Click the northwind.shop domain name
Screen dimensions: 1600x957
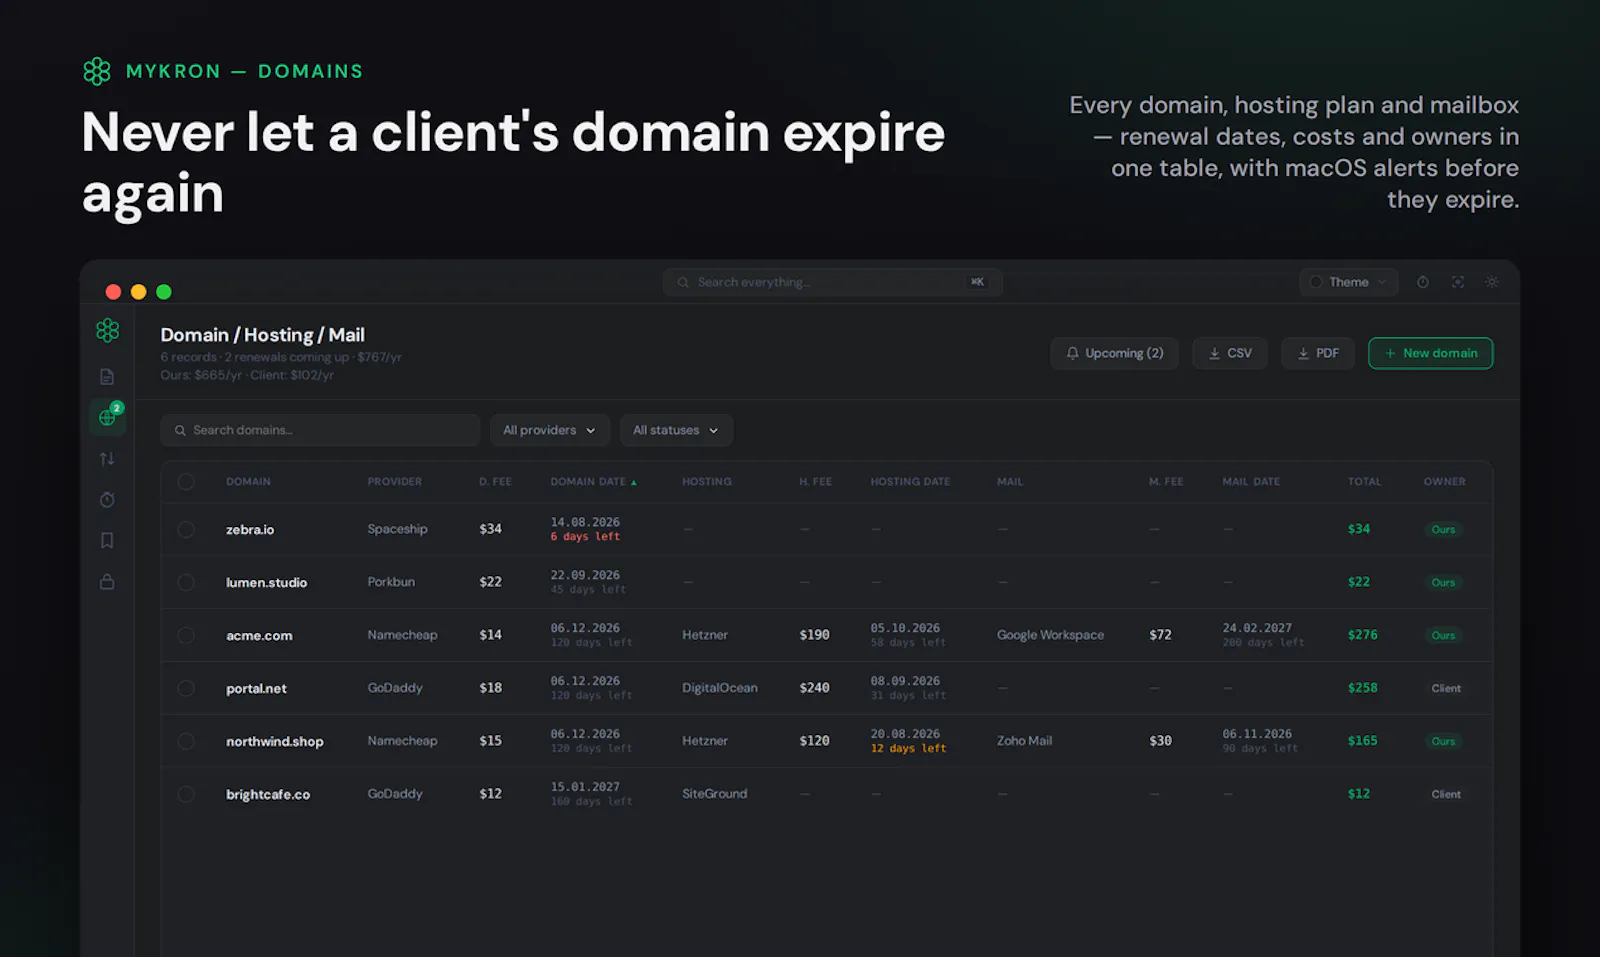point(275,742)
